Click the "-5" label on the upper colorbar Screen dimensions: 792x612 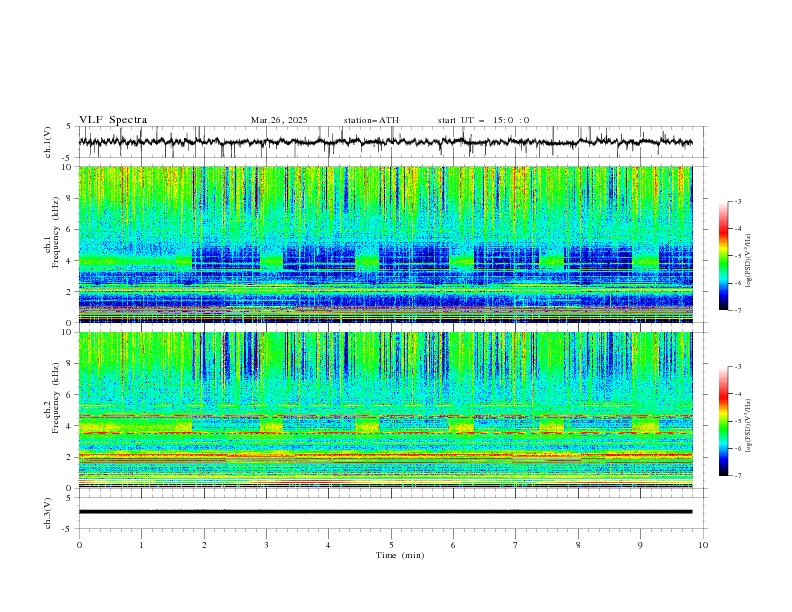737,256
